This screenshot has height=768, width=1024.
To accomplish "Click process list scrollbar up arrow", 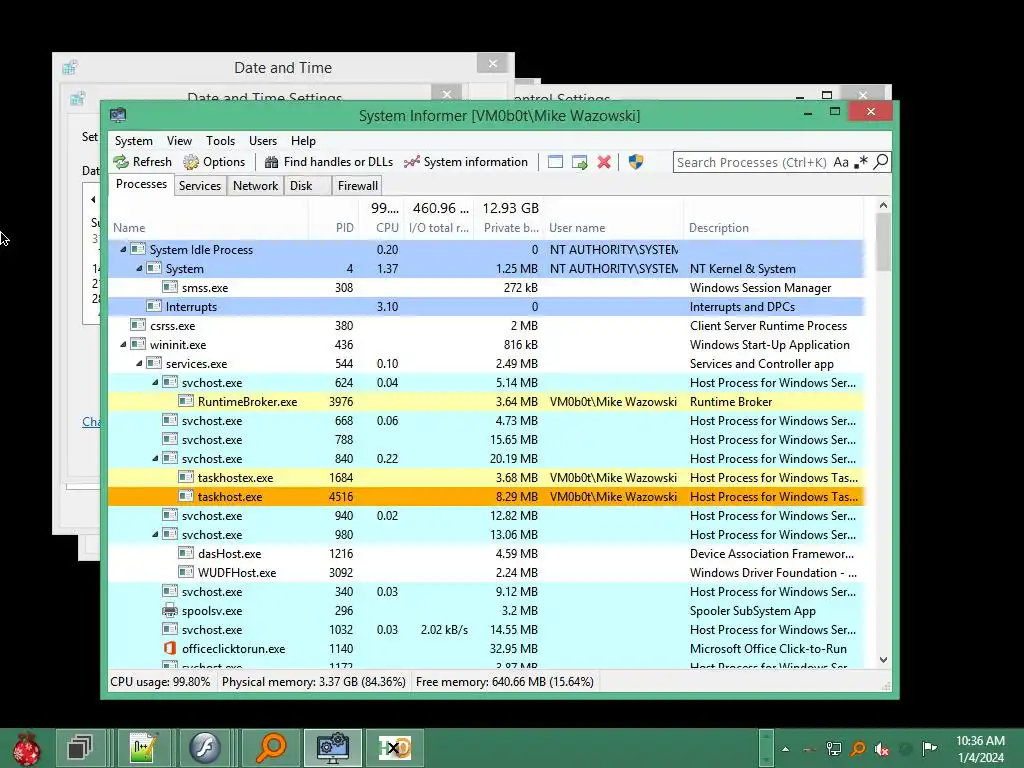I will [883, 205].
